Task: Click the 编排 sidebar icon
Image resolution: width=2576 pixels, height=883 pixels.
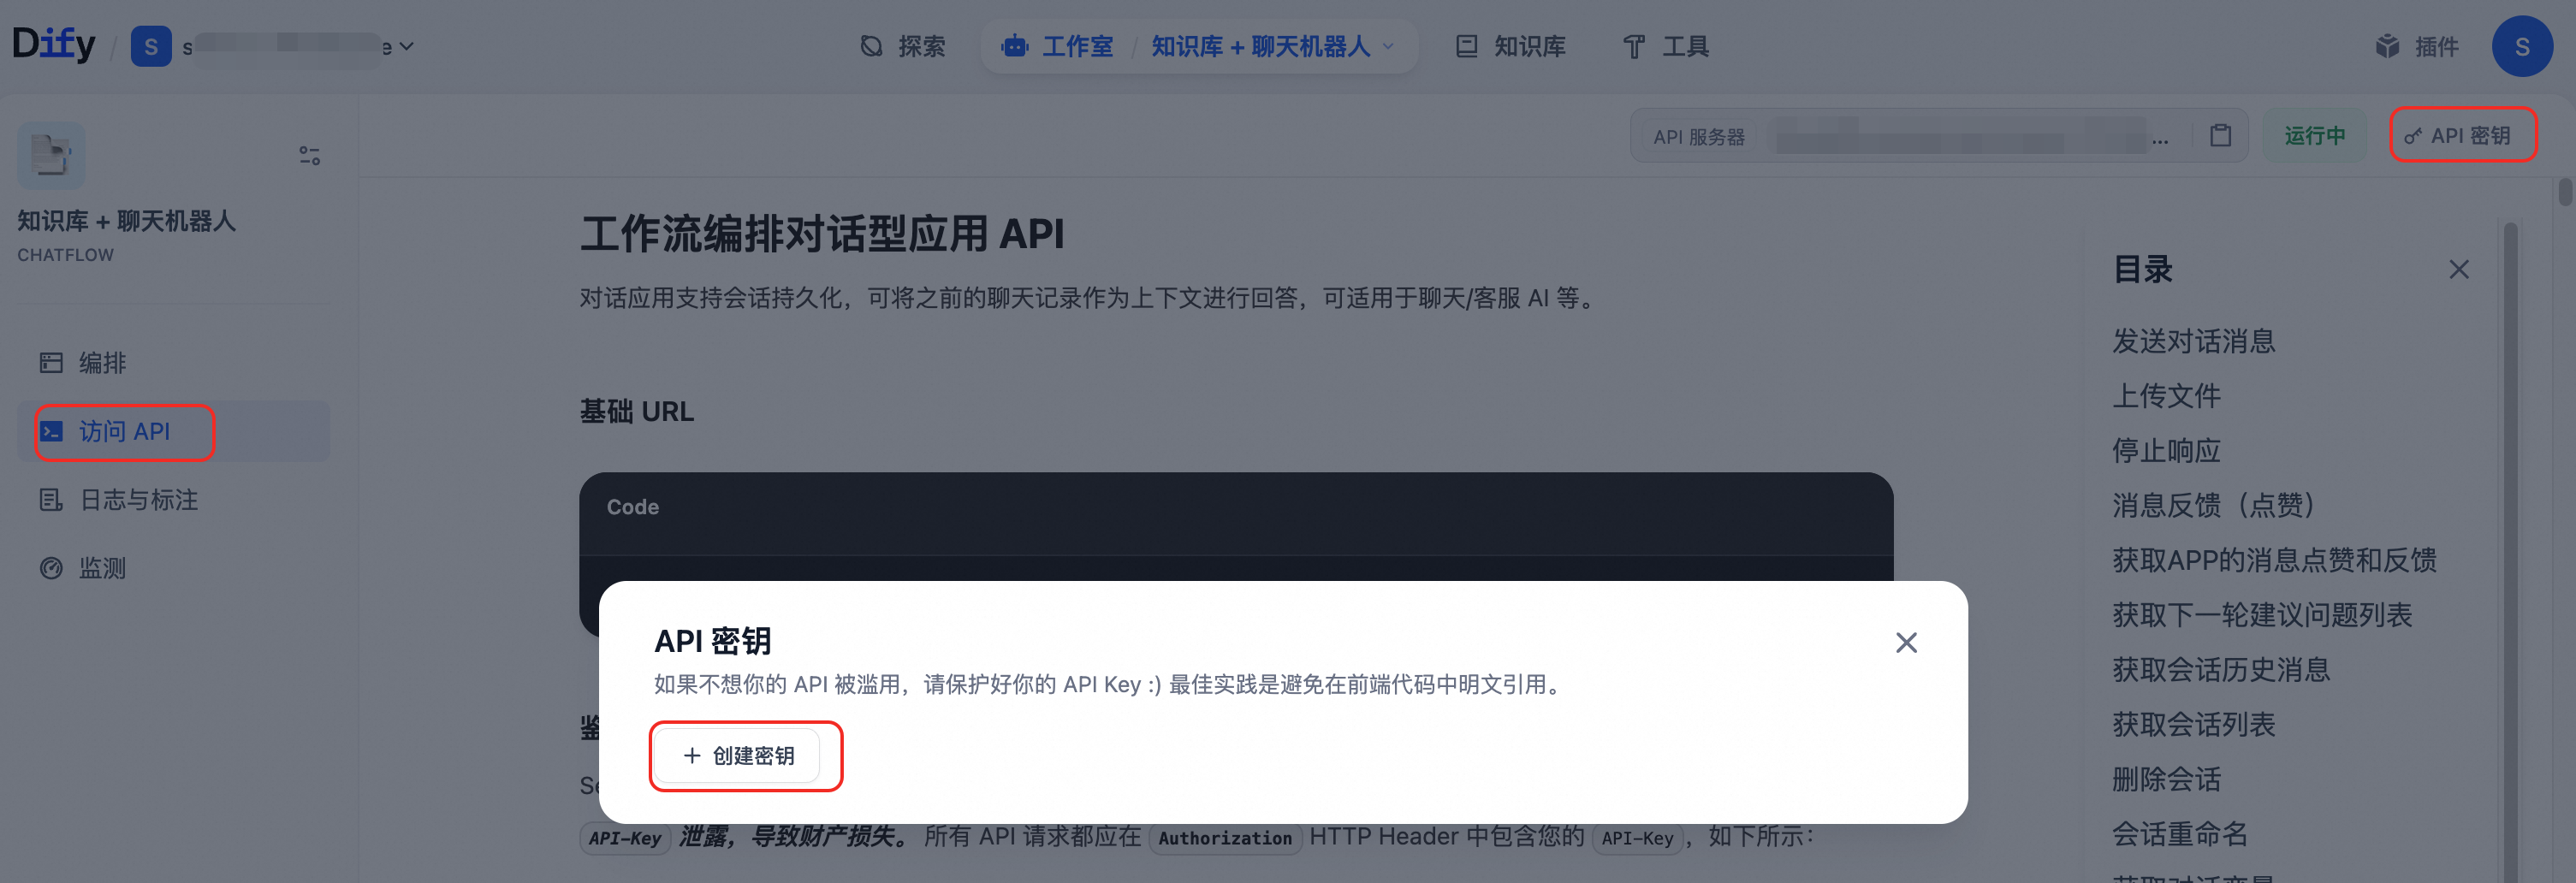Action: (51, 362)
